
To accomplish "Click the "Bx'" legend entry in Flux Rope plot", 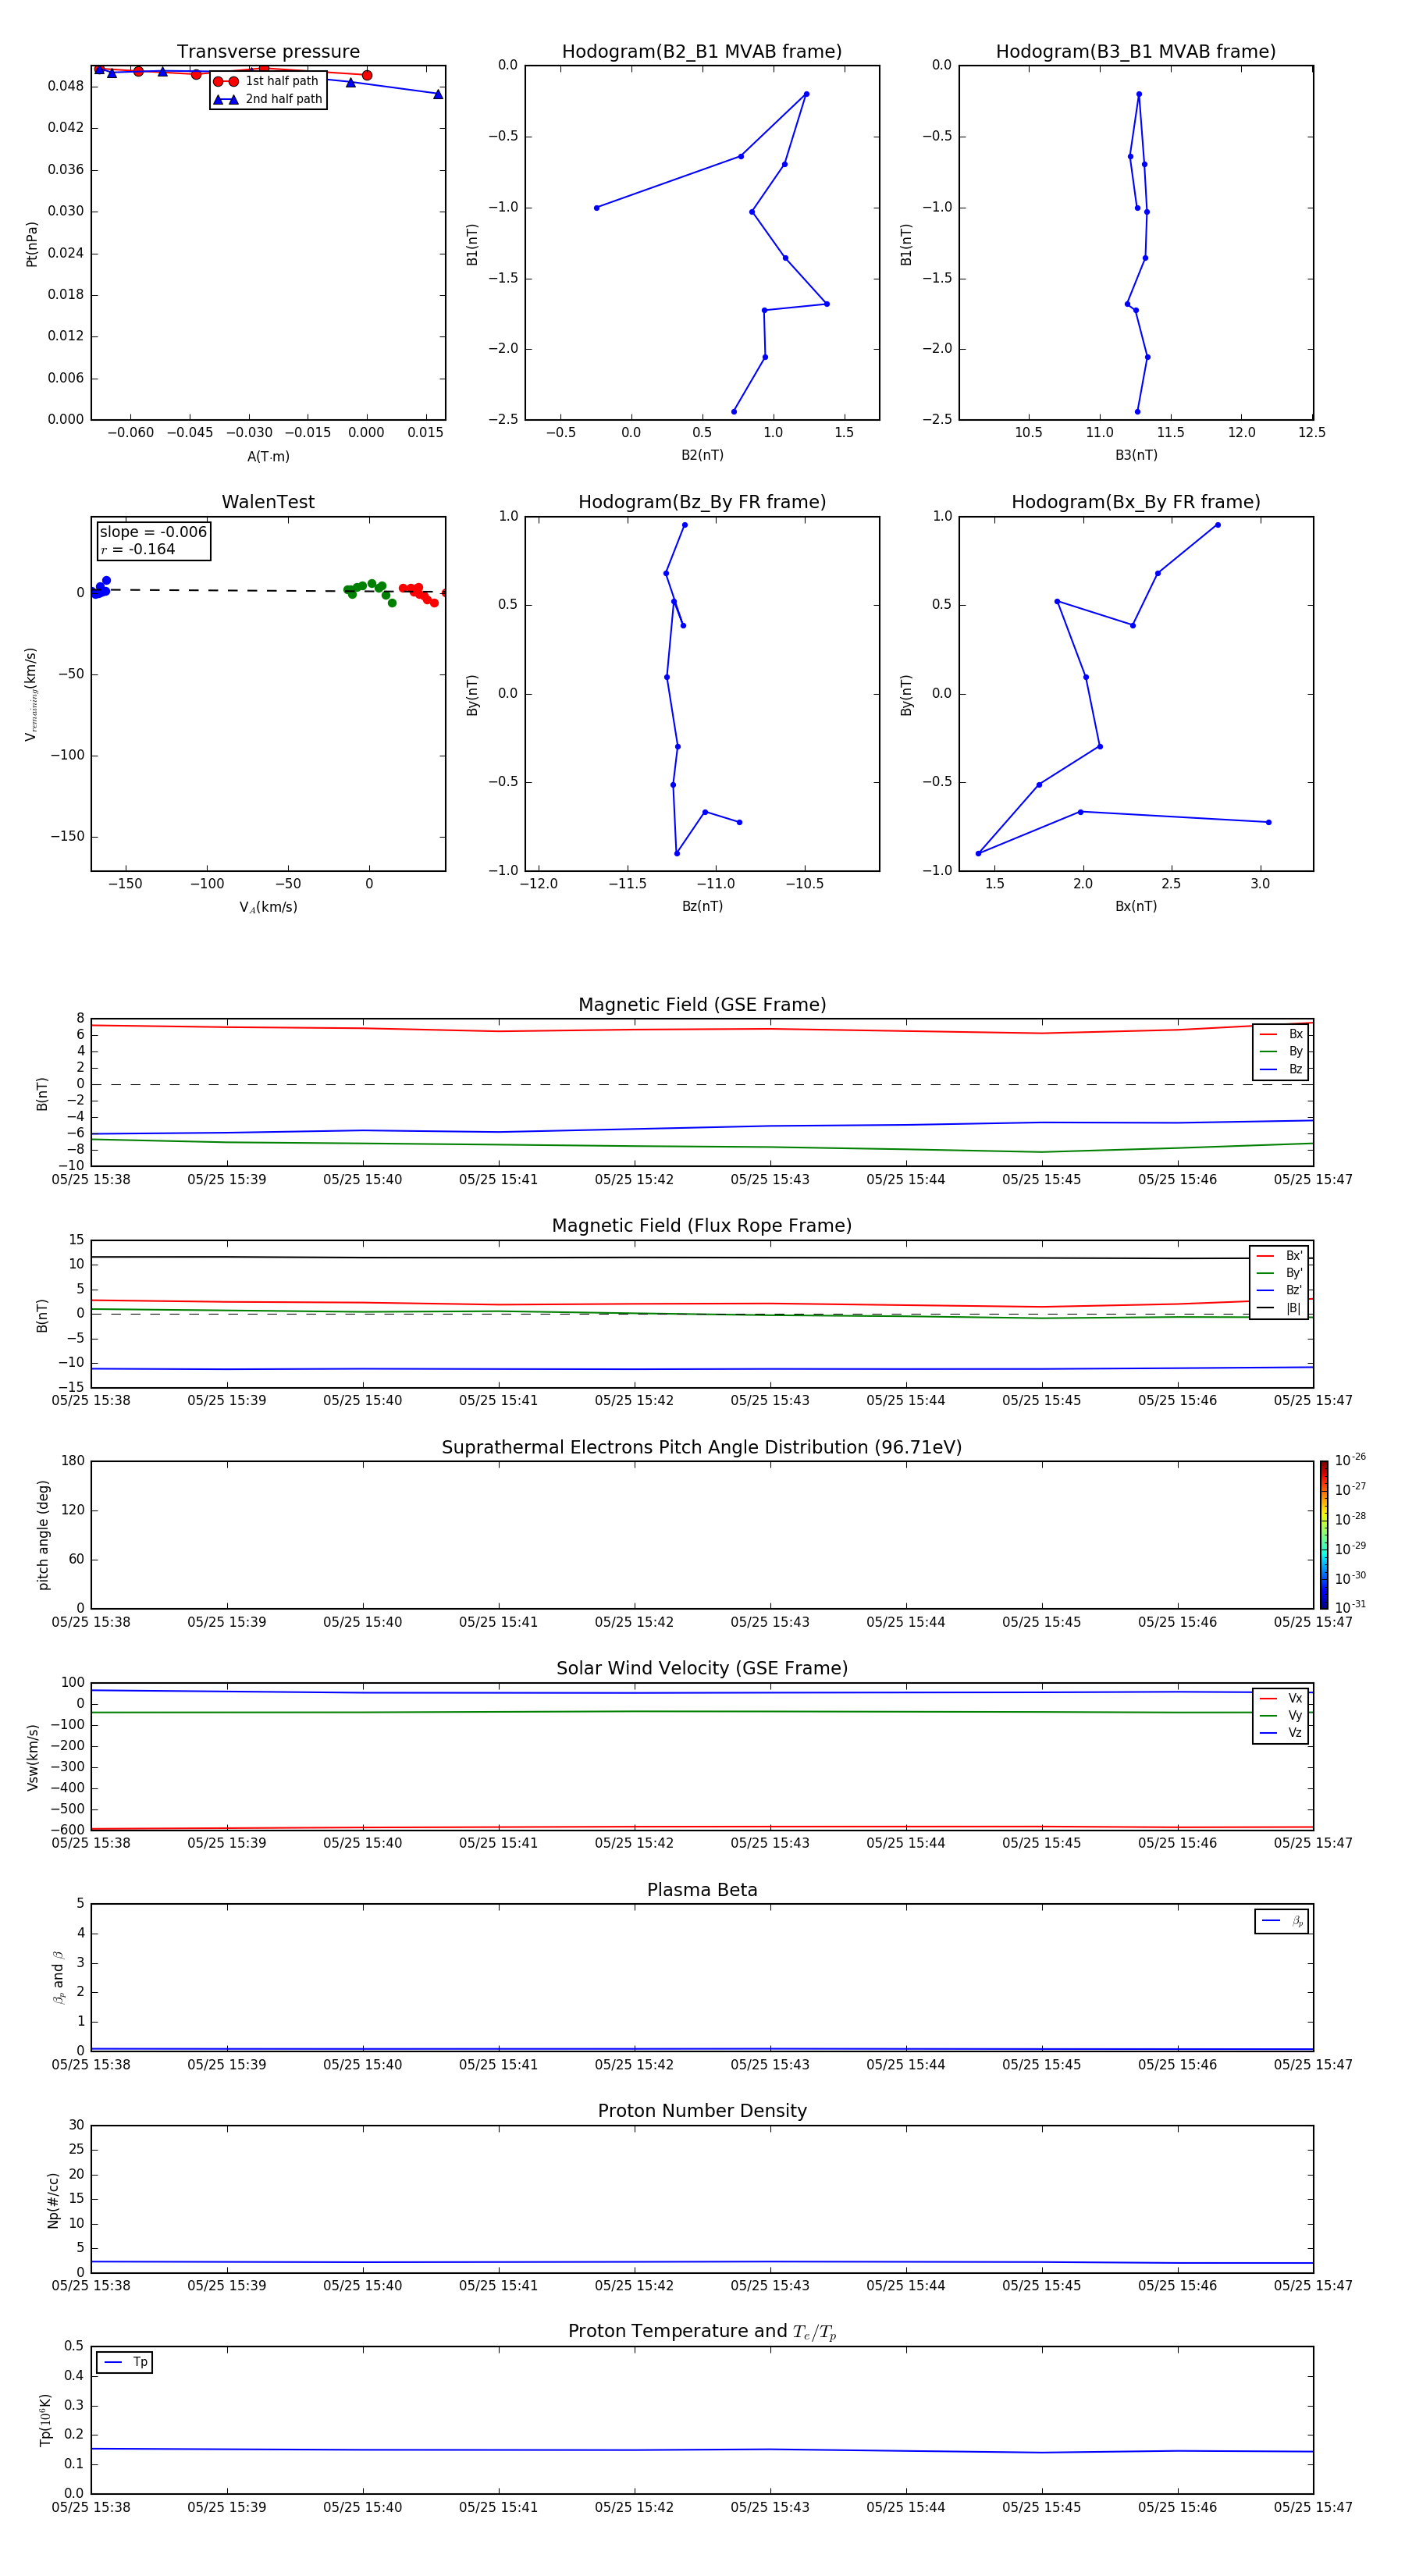I will click(1280, 1256).
